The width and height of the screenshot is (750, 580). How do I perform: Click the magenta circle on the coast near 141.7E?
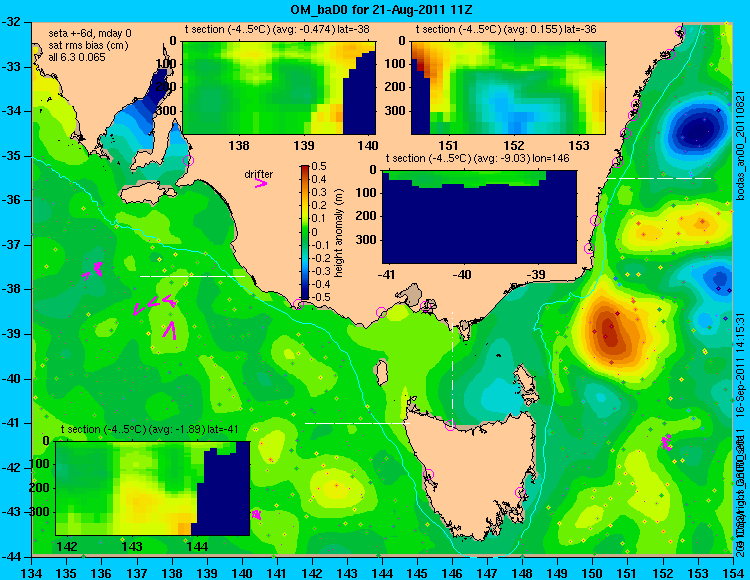(298, 304)
